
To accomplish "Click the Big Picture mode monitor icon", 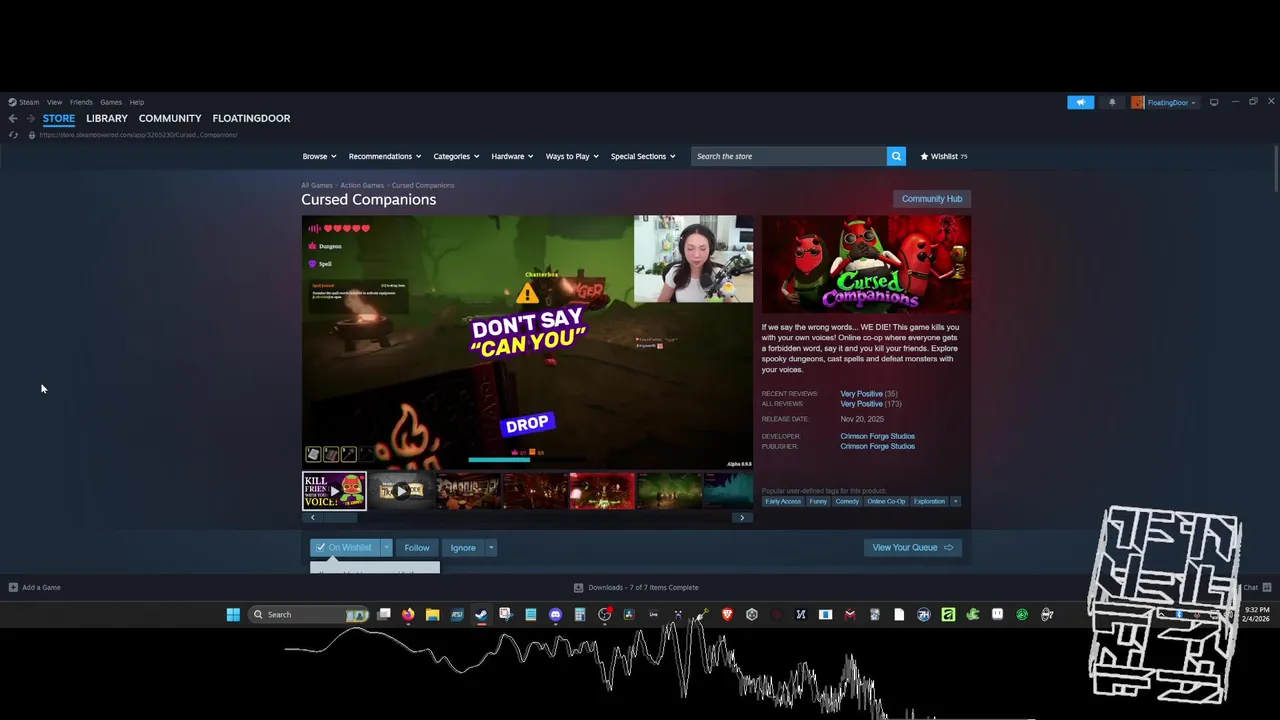I will [x=1214, y=102].
